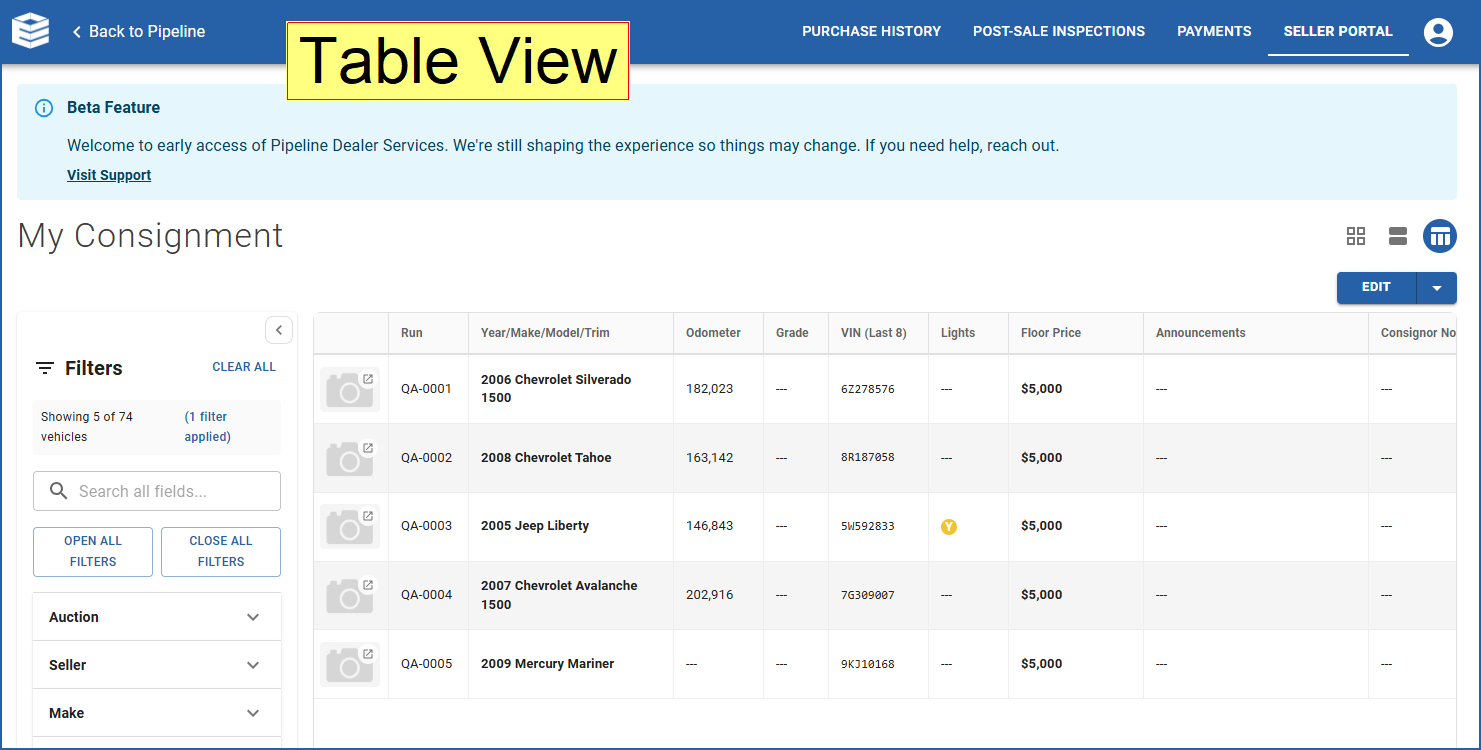This screenshot has width=1481, height=750.
Task: Open photo placeholder for QA-0004
Action: click(350, 595)
